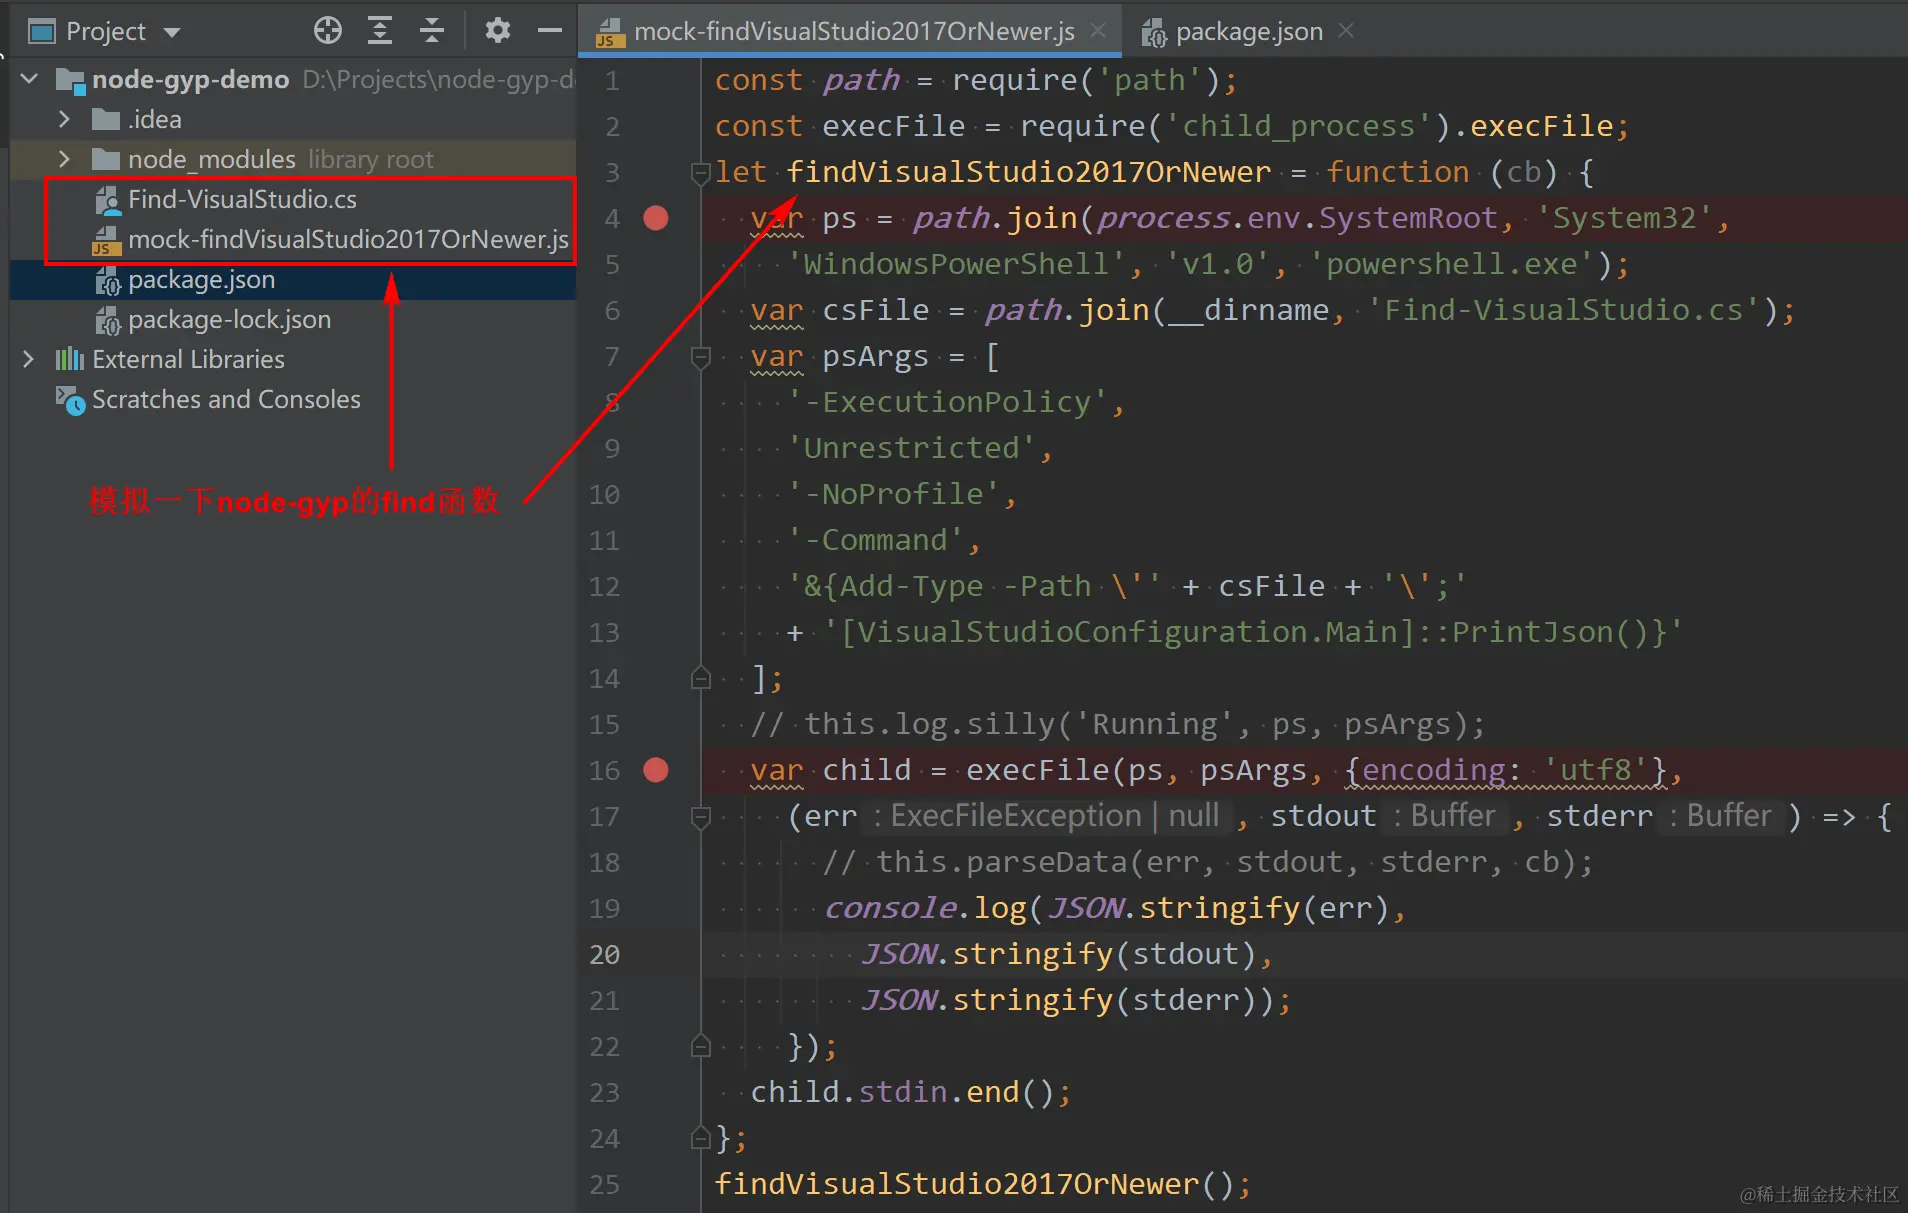
Task: Expand External Libraries node
Action: [x=28, y=359]
